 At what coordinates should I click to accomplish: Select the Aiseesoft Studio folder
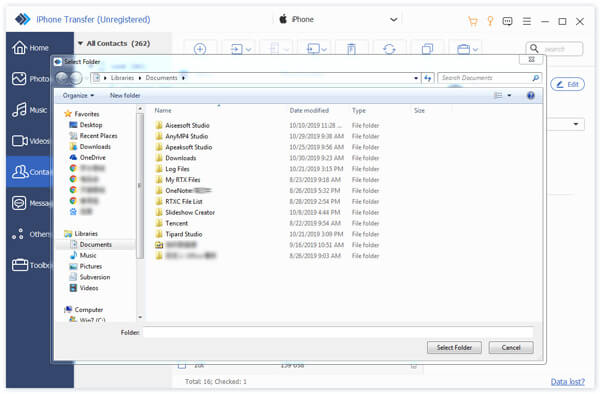click(187, 125)
